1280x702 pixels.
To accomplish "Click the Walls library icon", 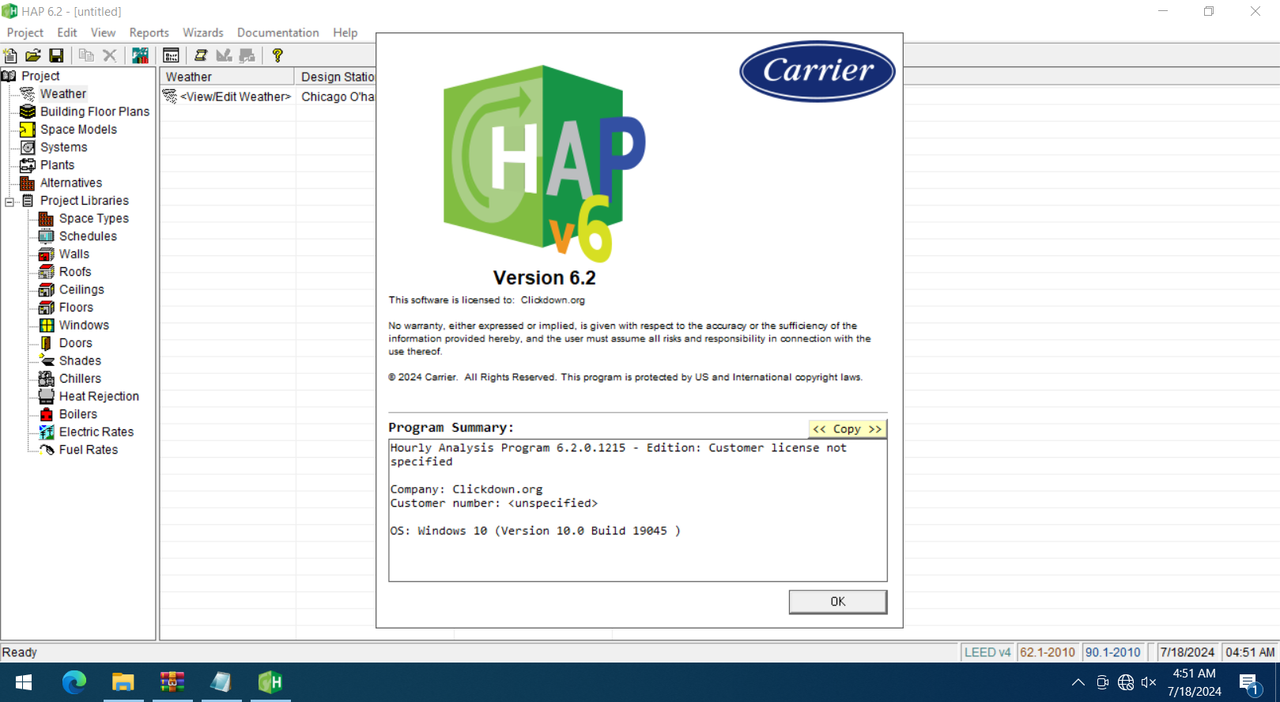I will click(46, 254).
